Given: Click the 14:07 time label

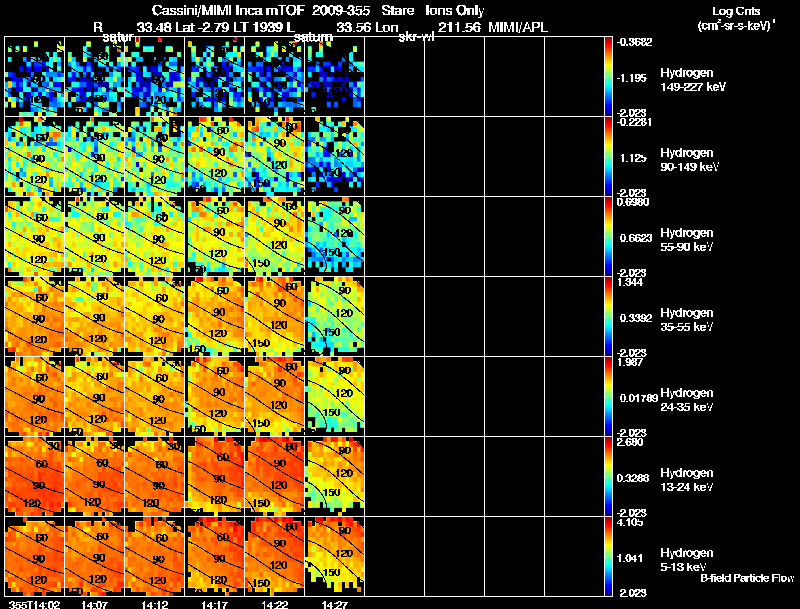Looking at the screenshot, I should (94, 604).
